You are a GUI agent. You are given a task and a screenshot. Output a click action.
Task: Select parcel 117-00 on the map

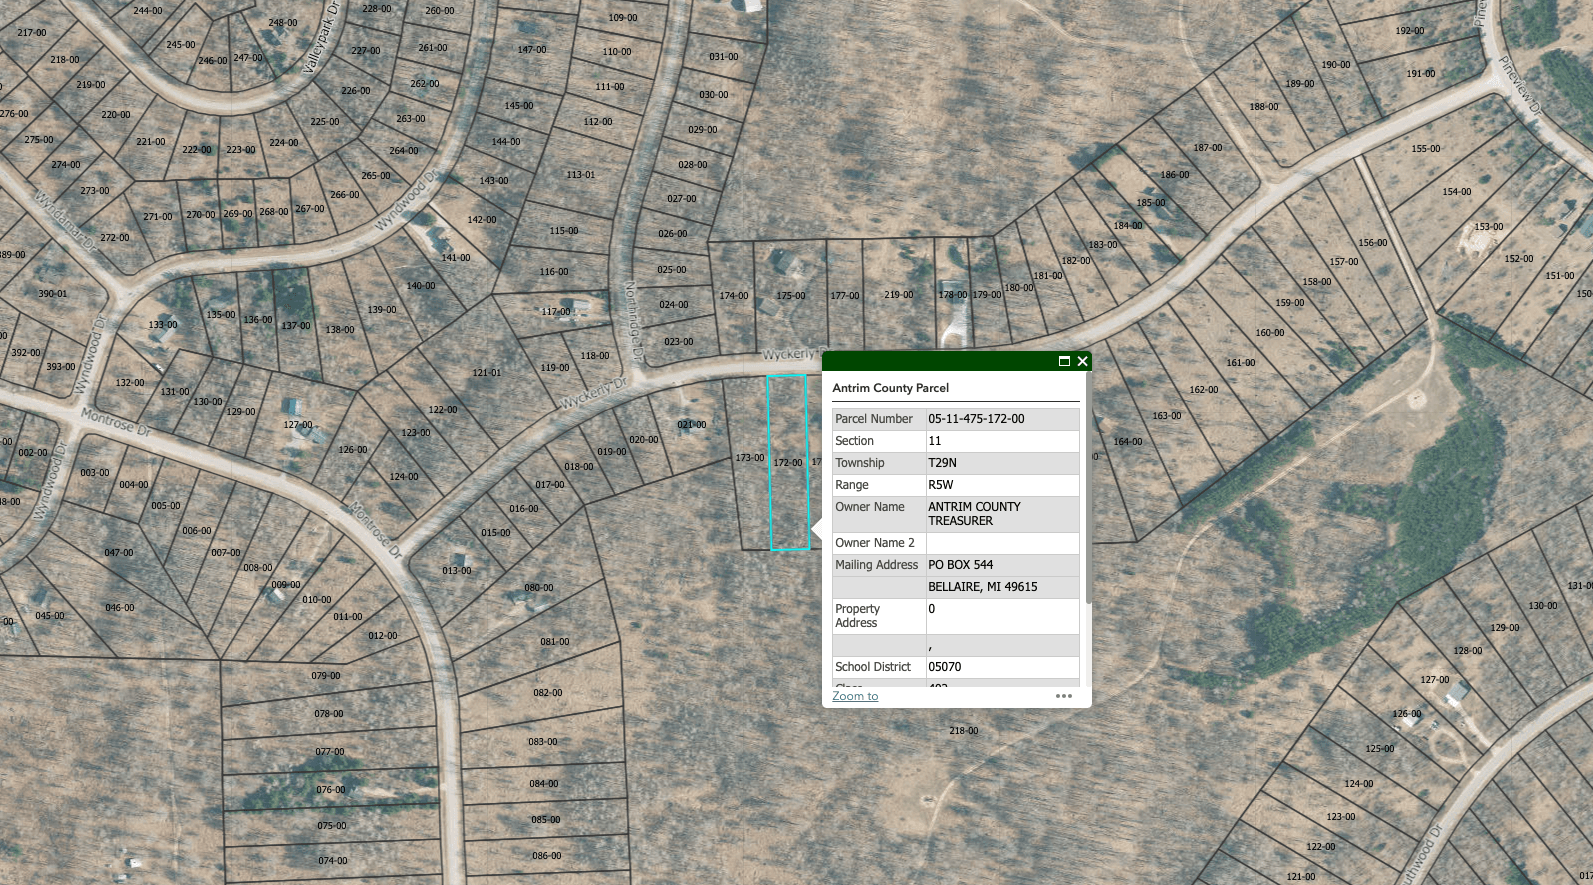coord(556,312)
